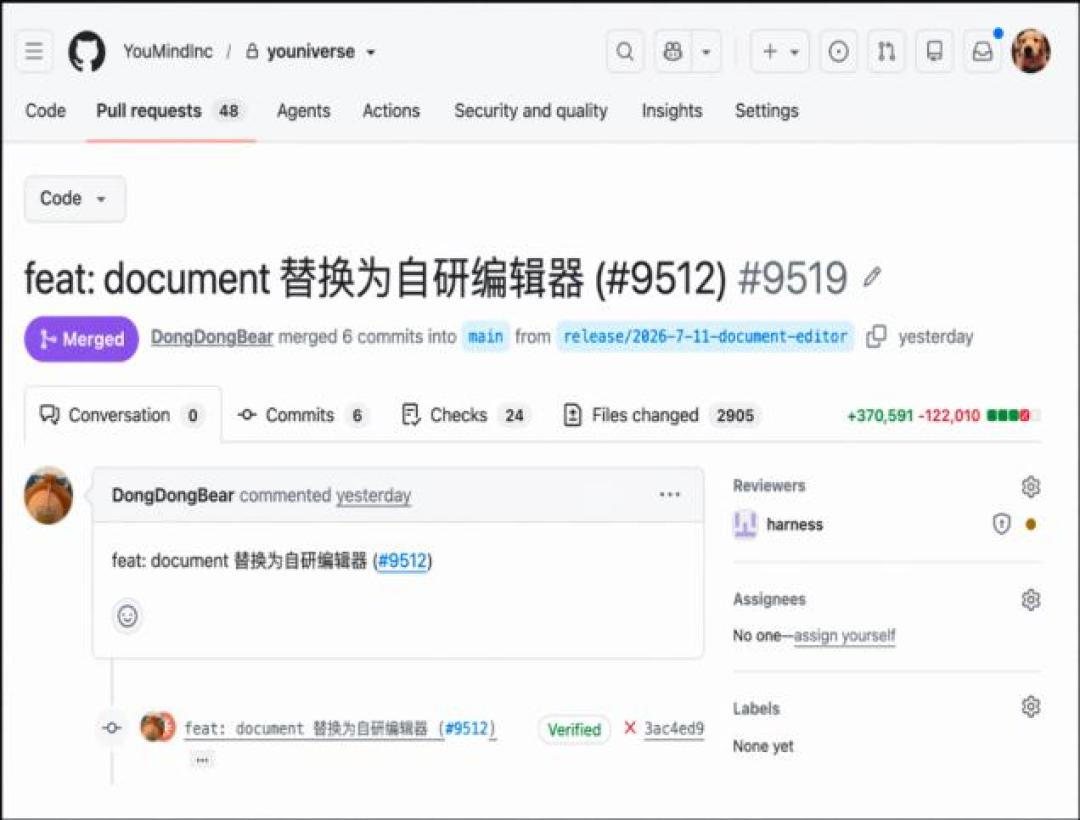Expand the Copilot dropdown arrow
Viewport: 1080px width, 820px height.
click(x=706, y=52)
